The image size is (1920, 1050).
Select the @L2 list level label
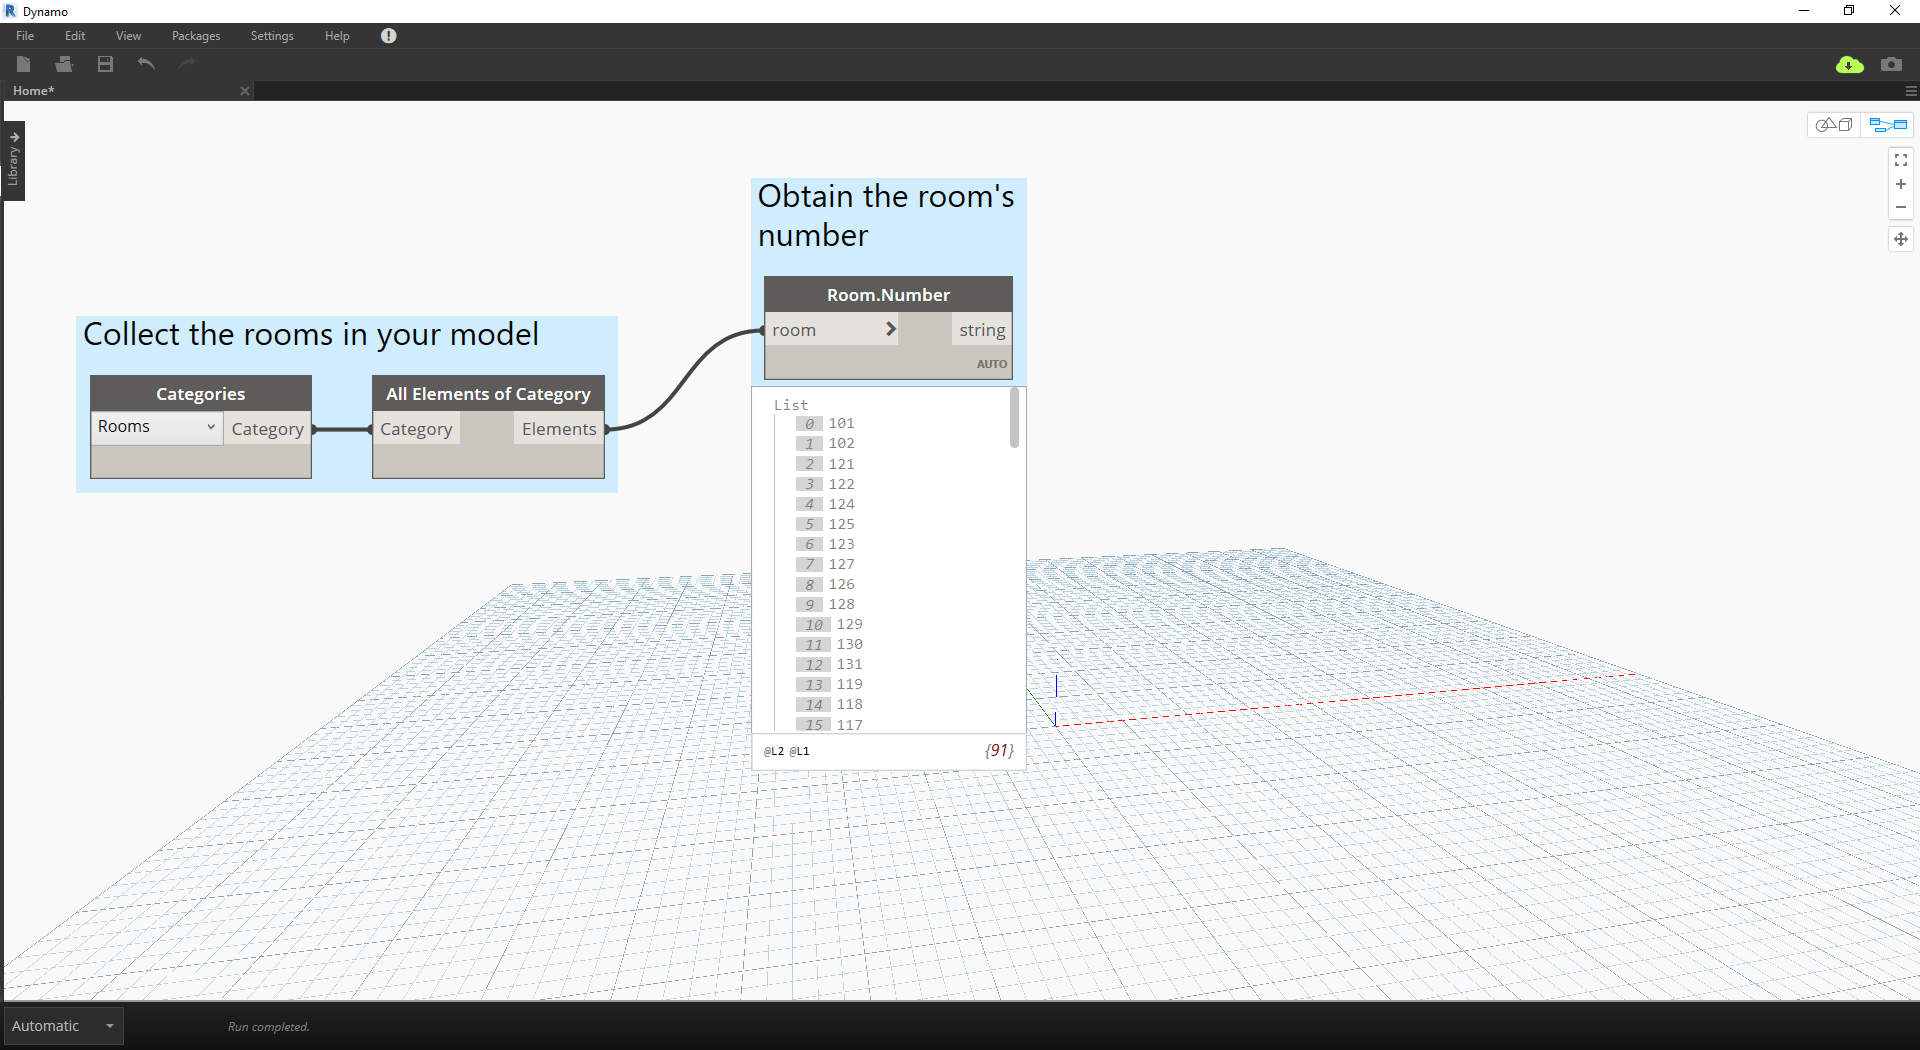(x=773, y=751)
